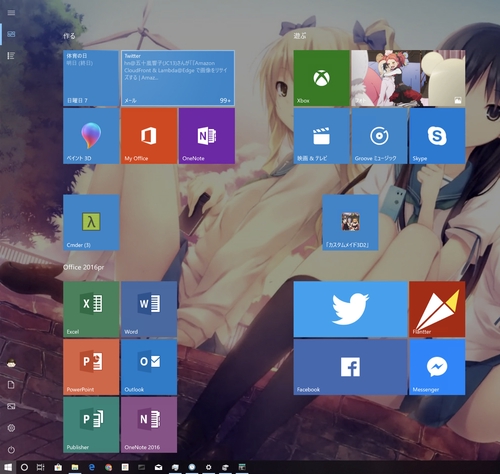Open the Outlook tile
Viewport: 500px width, 474px height.
pos(149,367)
